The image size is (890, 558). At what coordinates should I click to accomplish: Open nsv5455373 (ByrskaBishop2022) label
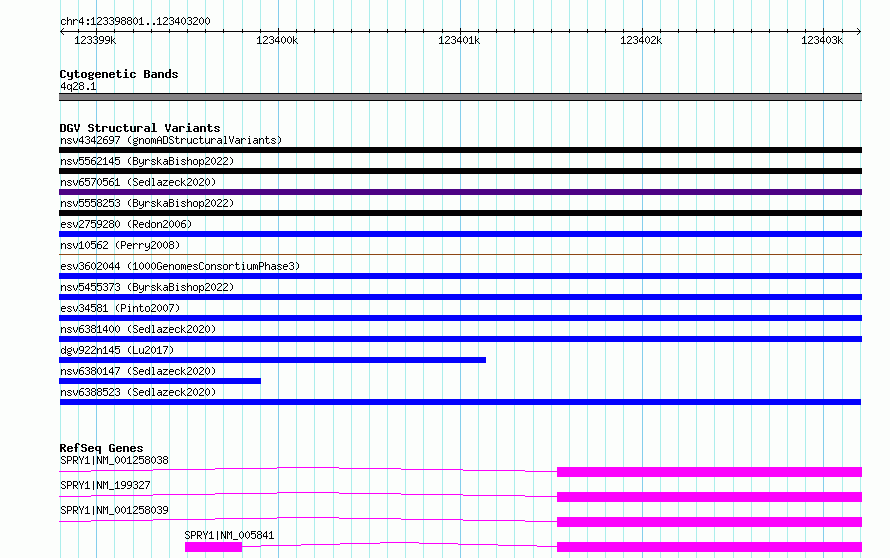(x=147, y=287)
